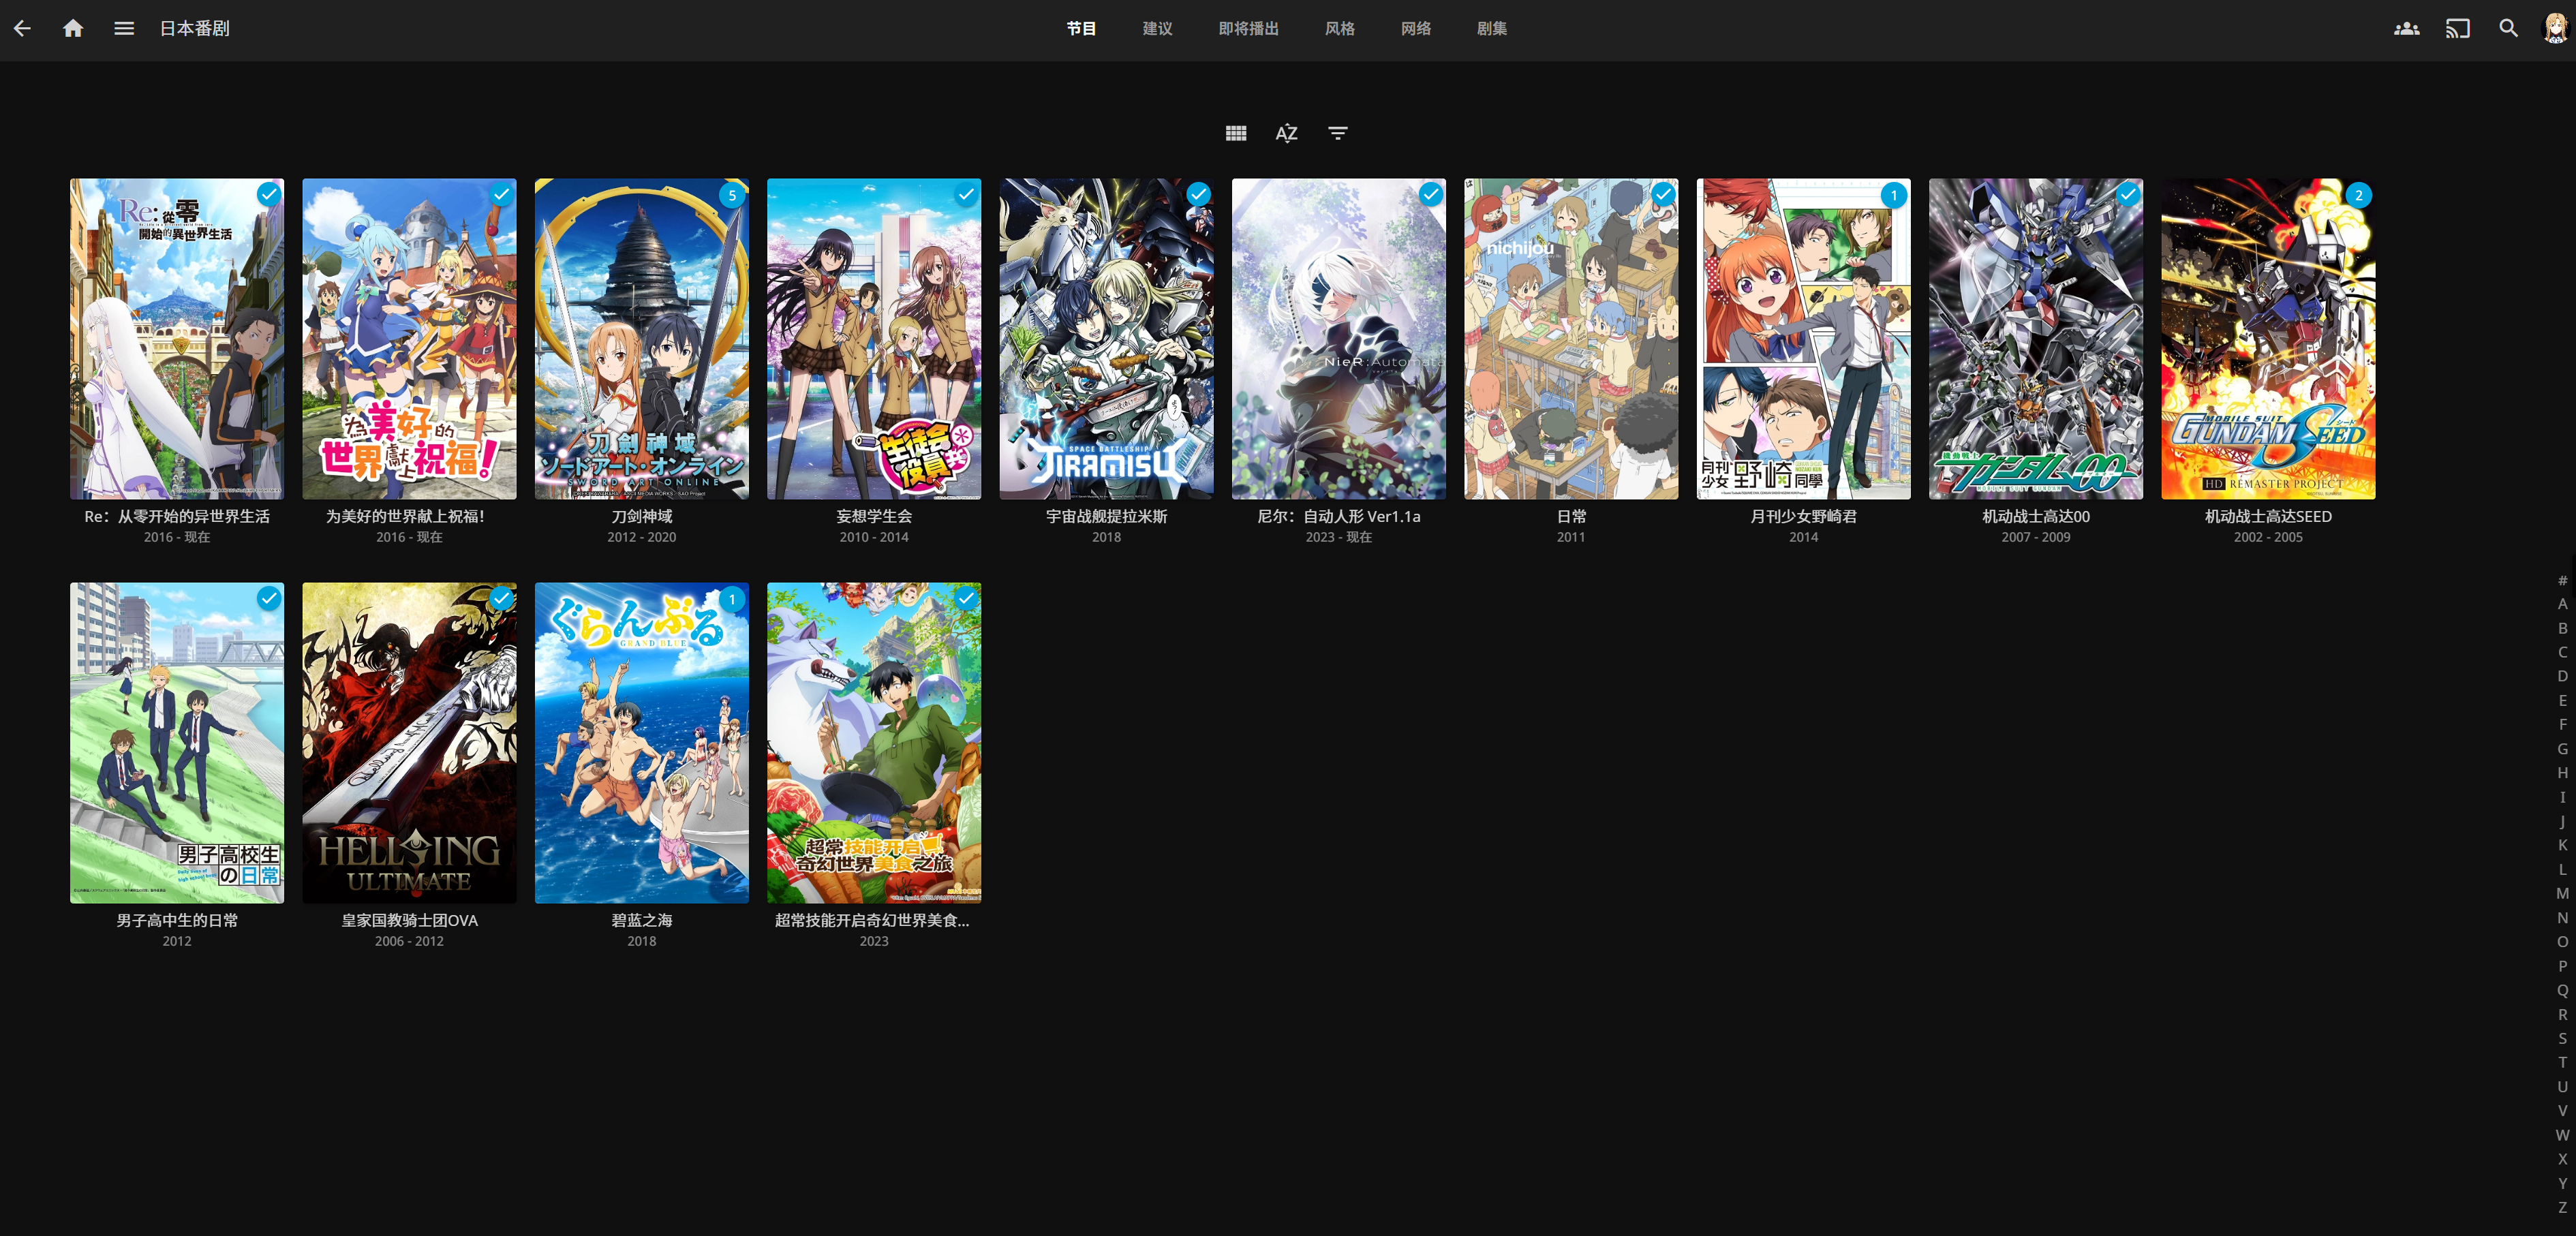
Task: Switch to the 建议 tab
Action: pyautogui.click(x=1157, y=28)
